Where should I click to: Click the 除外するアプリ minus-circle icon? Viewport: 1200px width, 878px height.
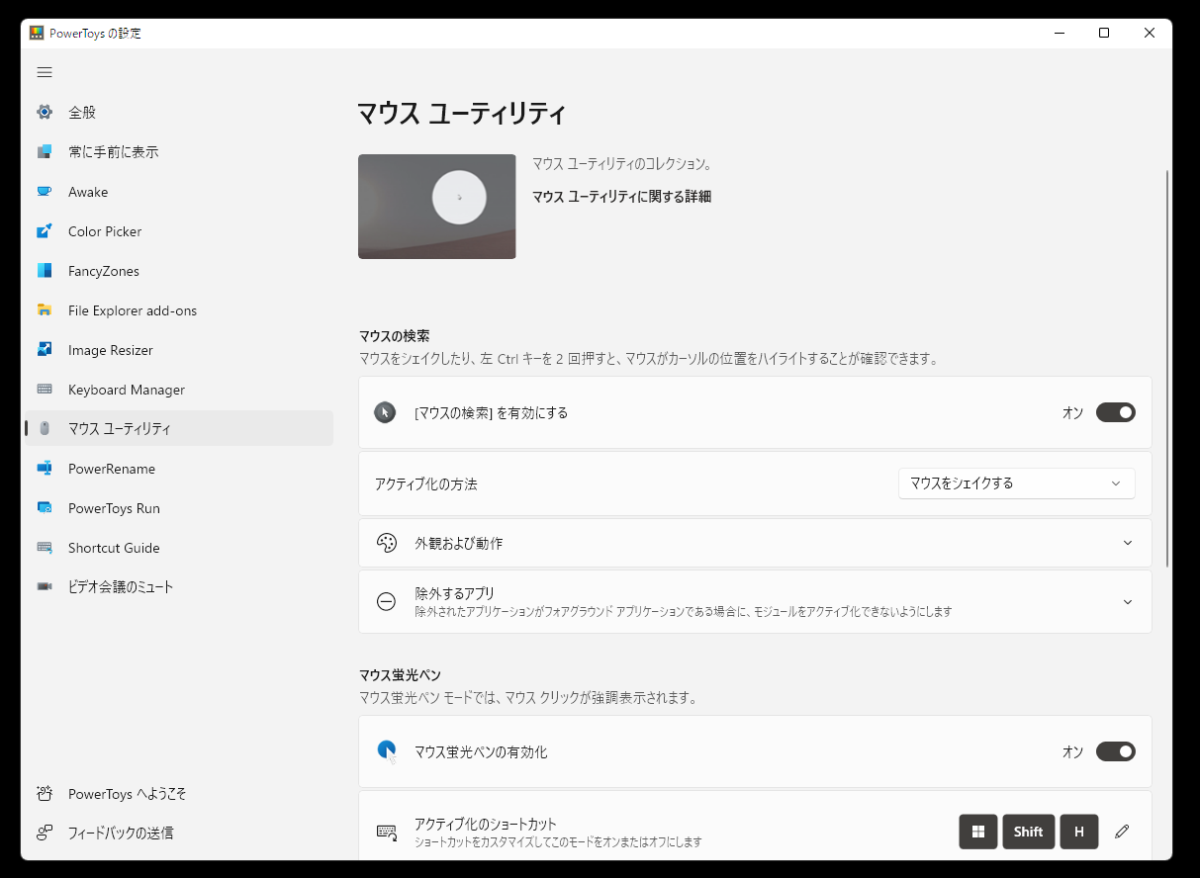386,601
